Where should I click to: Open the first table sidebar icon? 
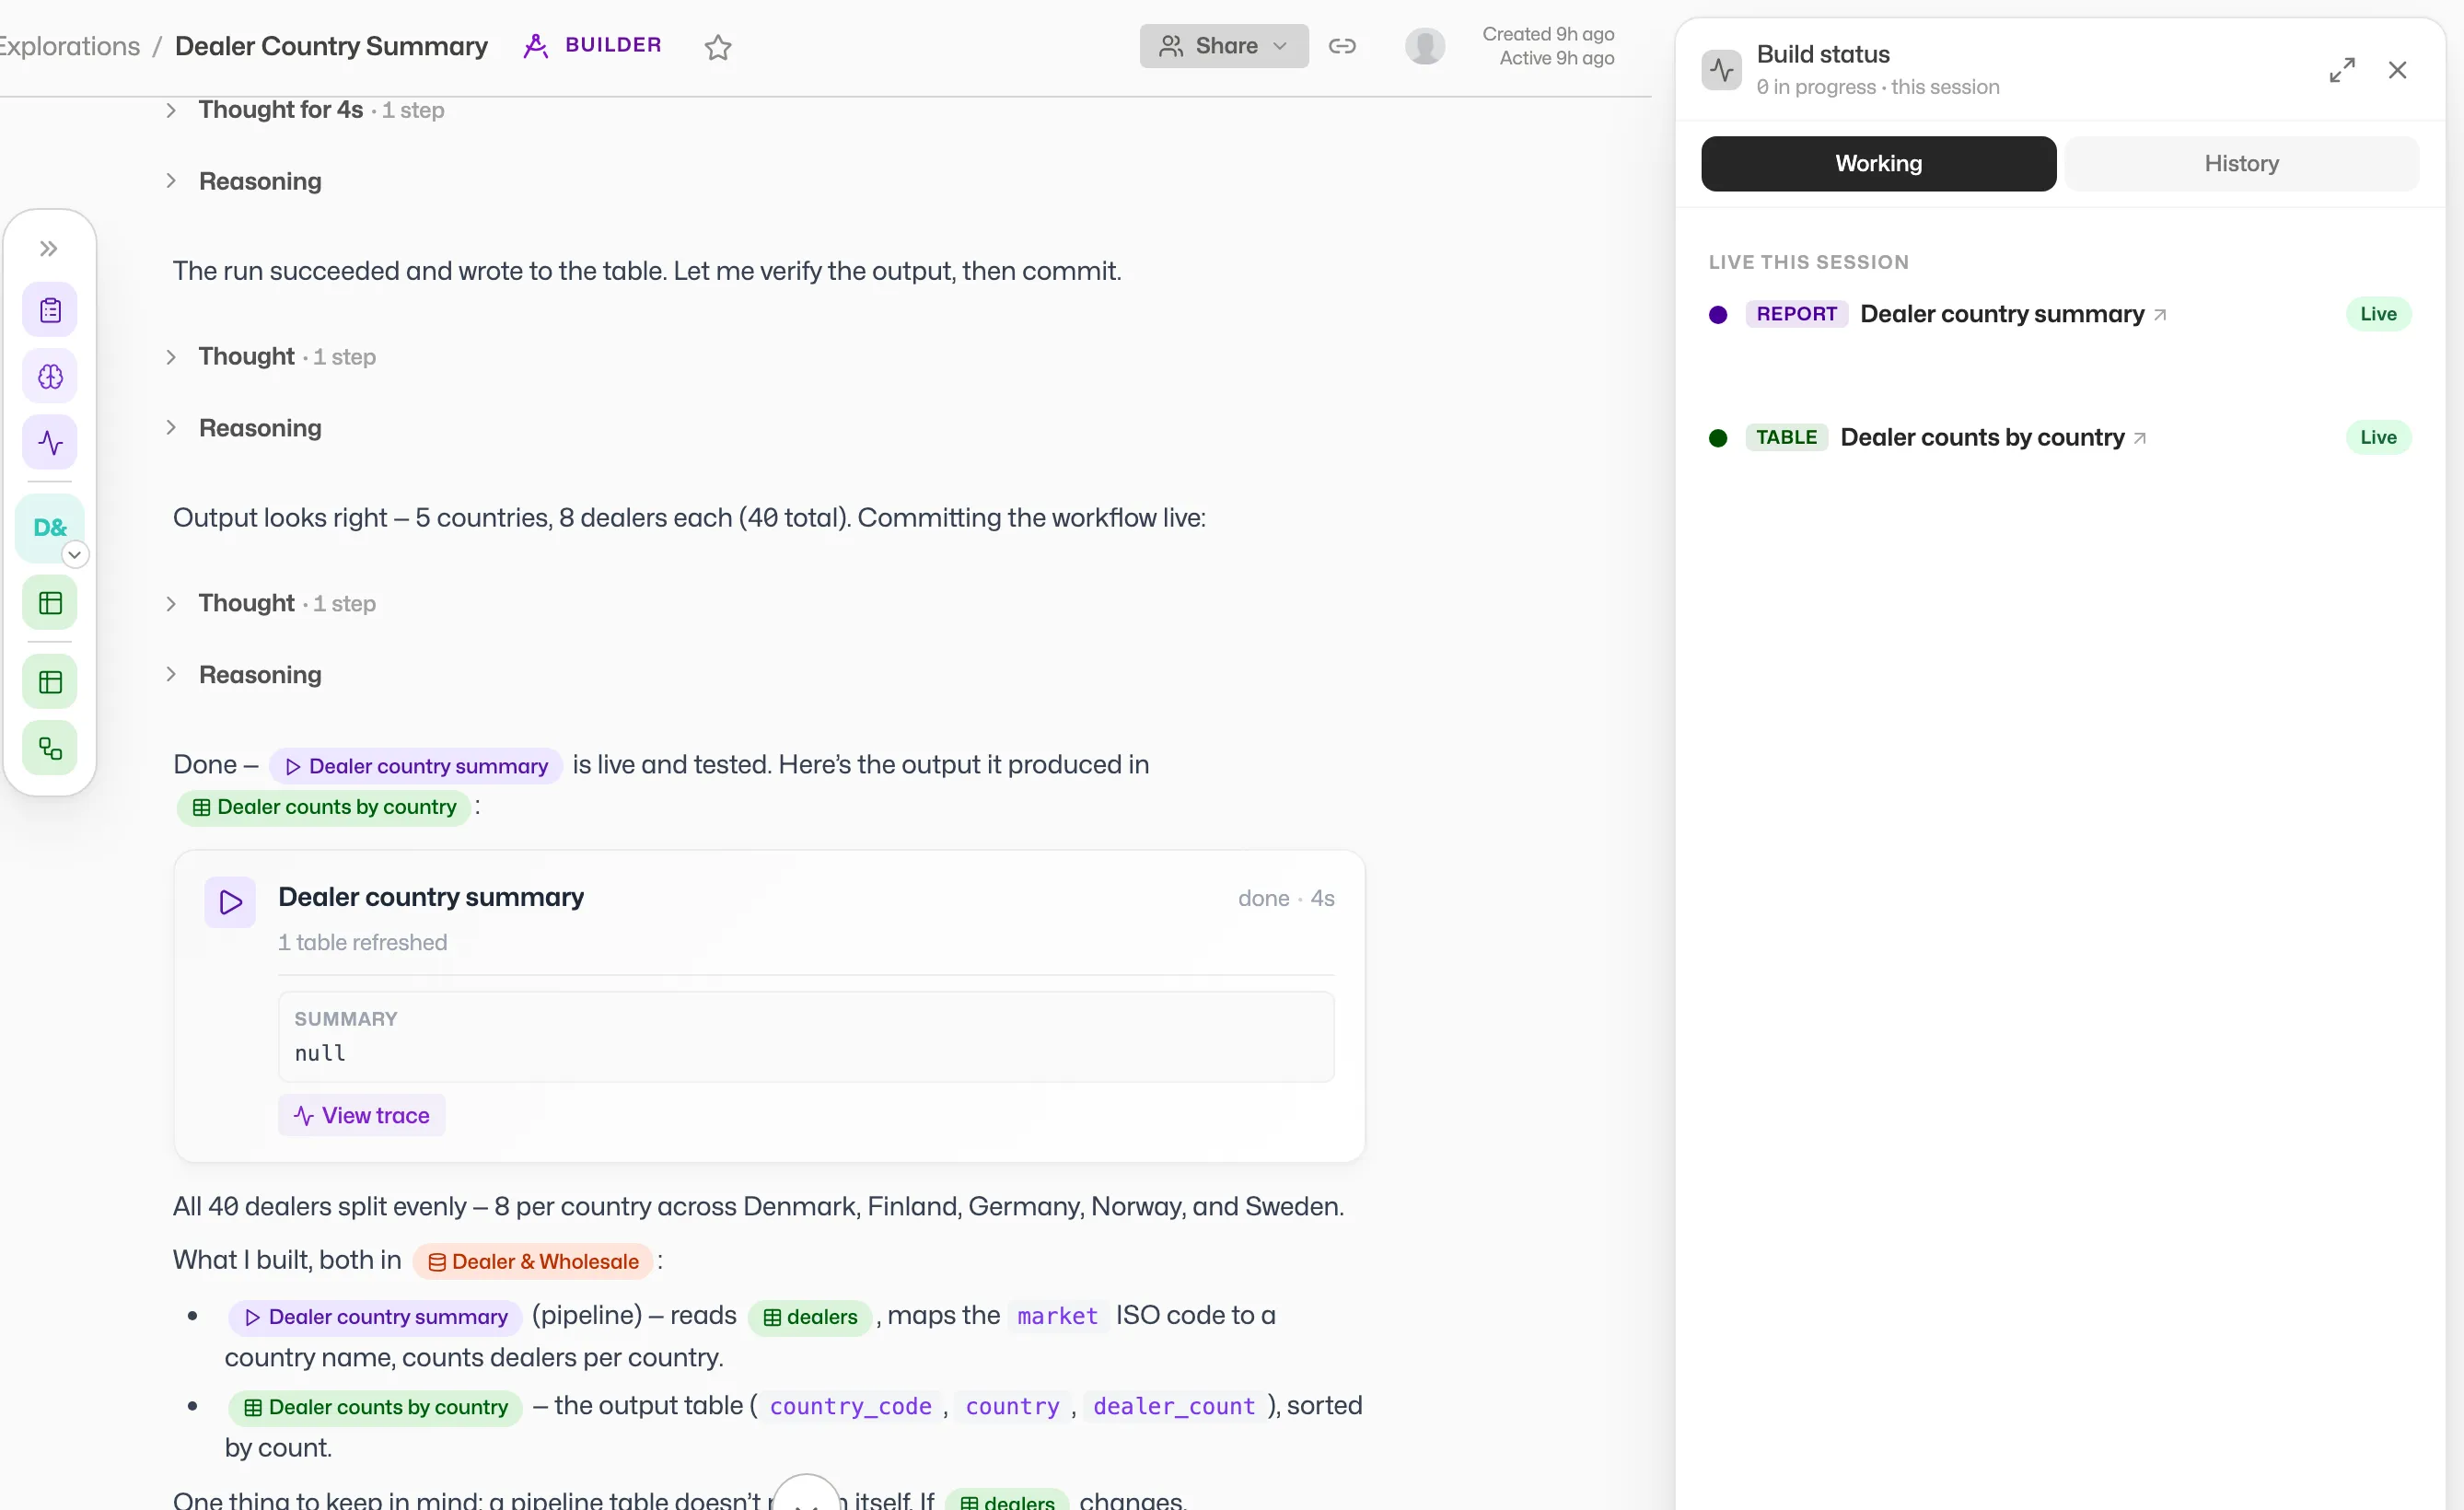click(x=50, y=602)
